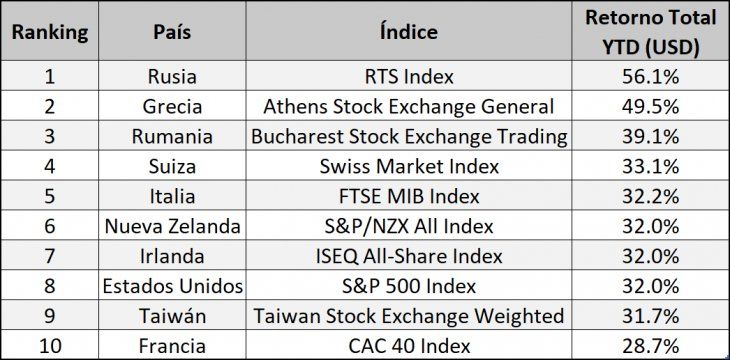Select the Rusia country cell
The width and height of the screenshot is (730, 360).
coord(172,76)
